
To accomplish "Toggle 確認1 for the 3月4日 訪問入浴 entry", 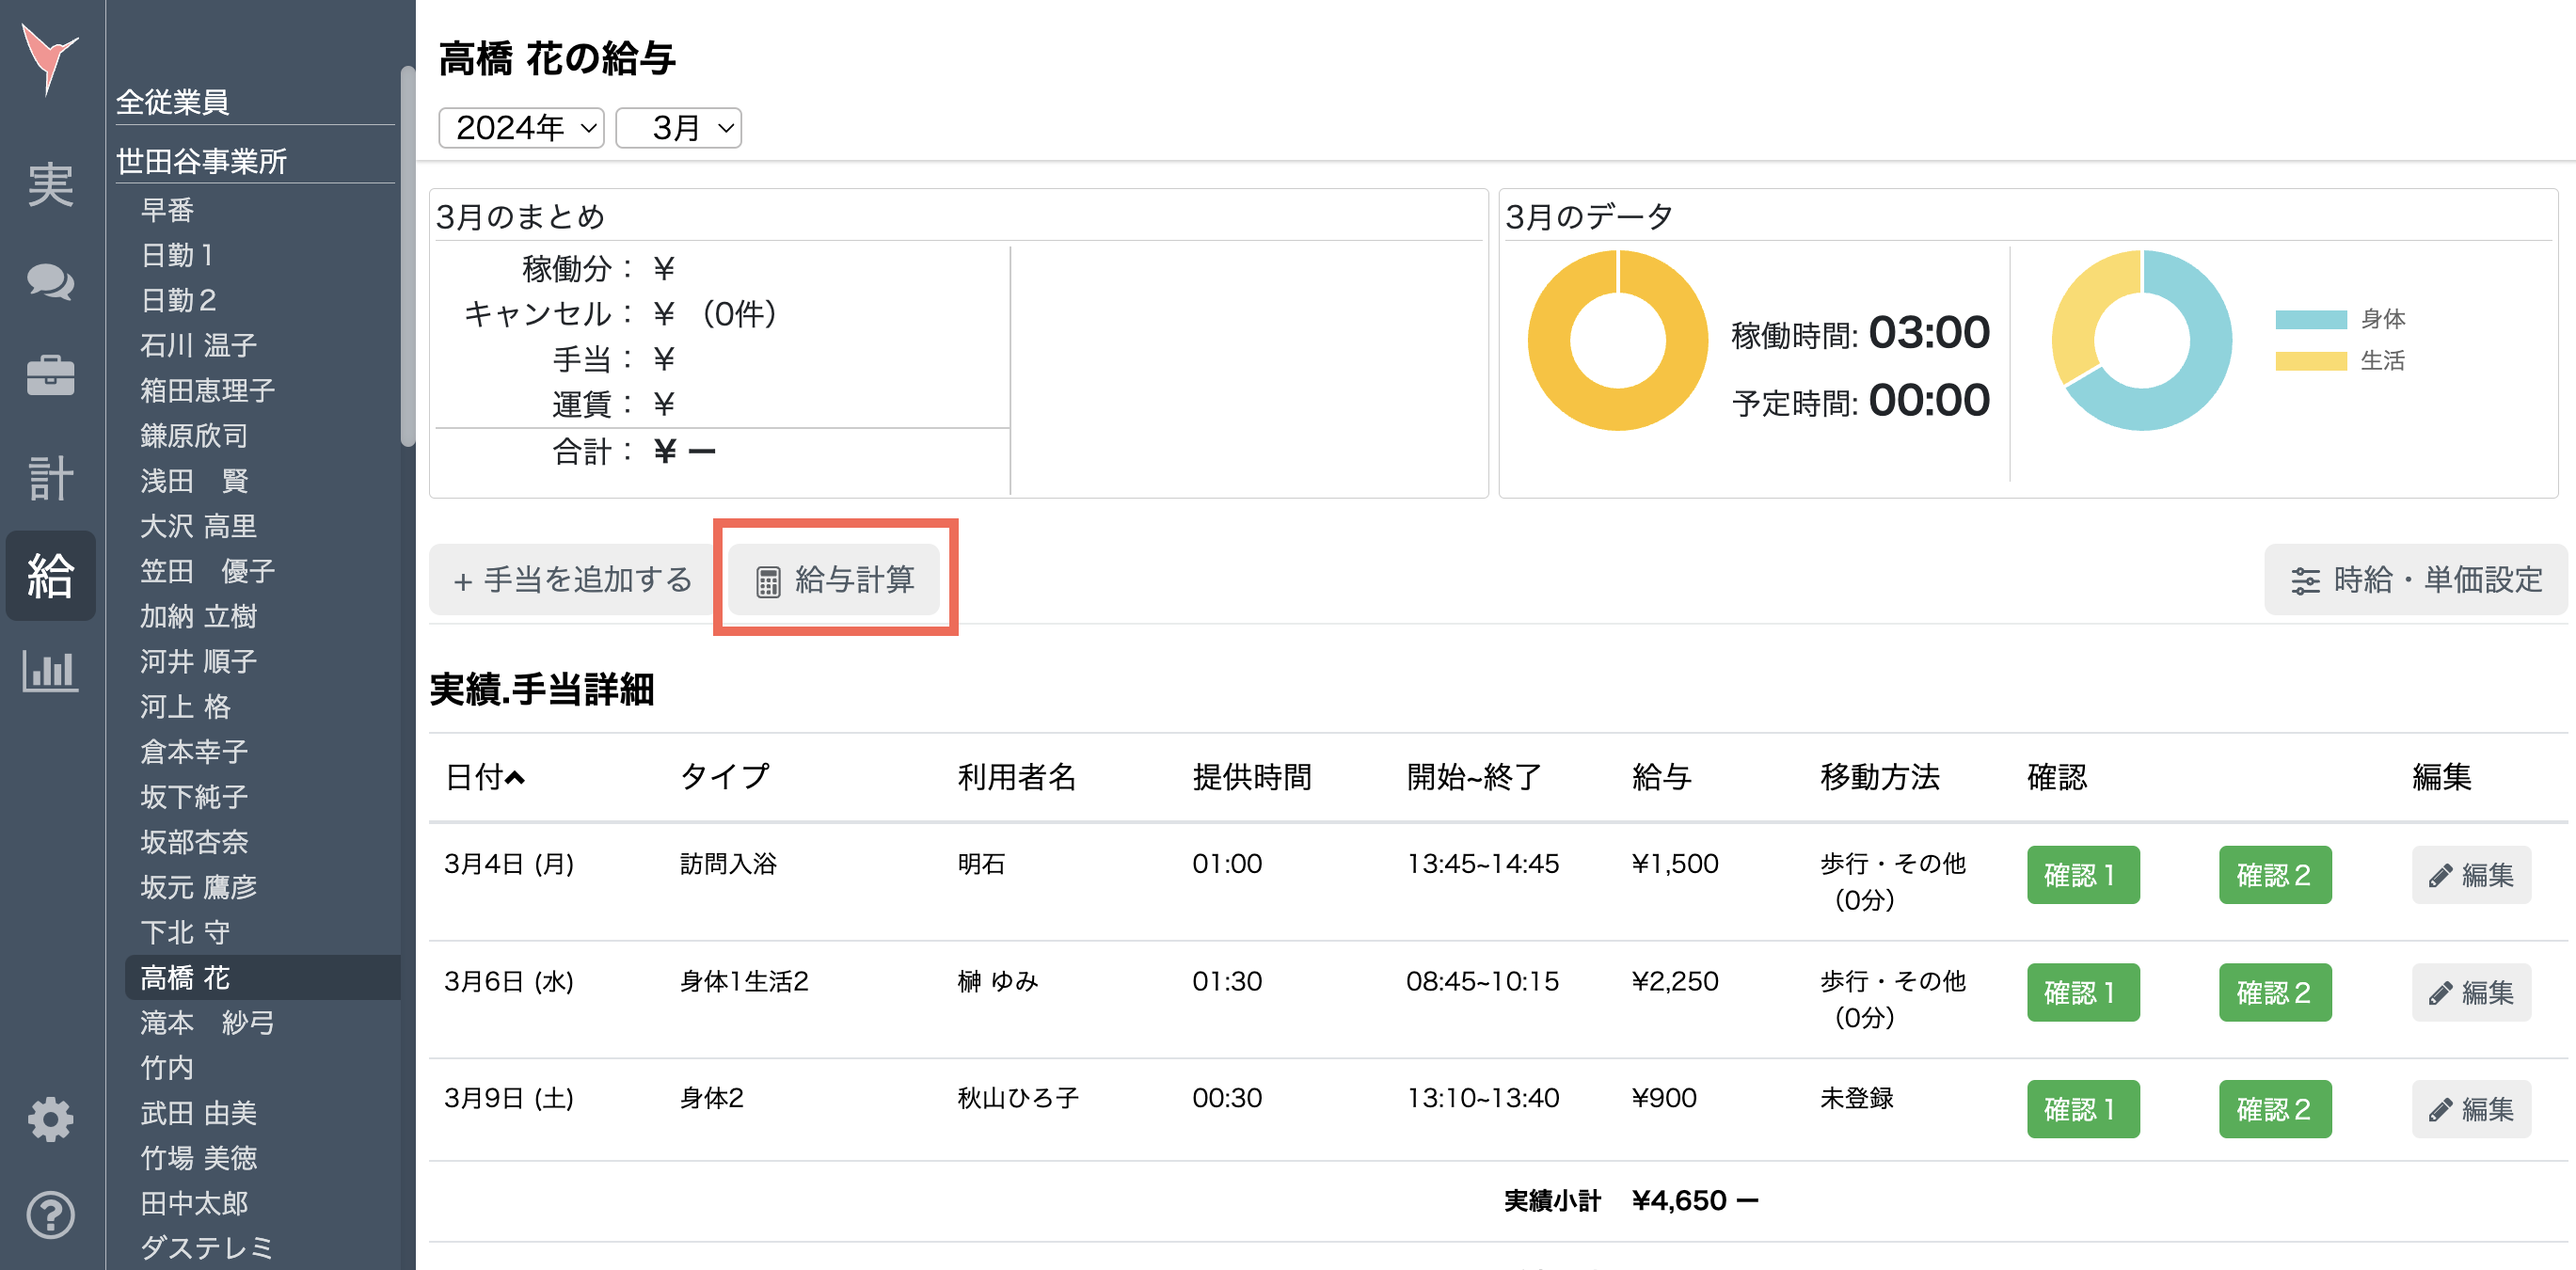I will point(2083,874).
